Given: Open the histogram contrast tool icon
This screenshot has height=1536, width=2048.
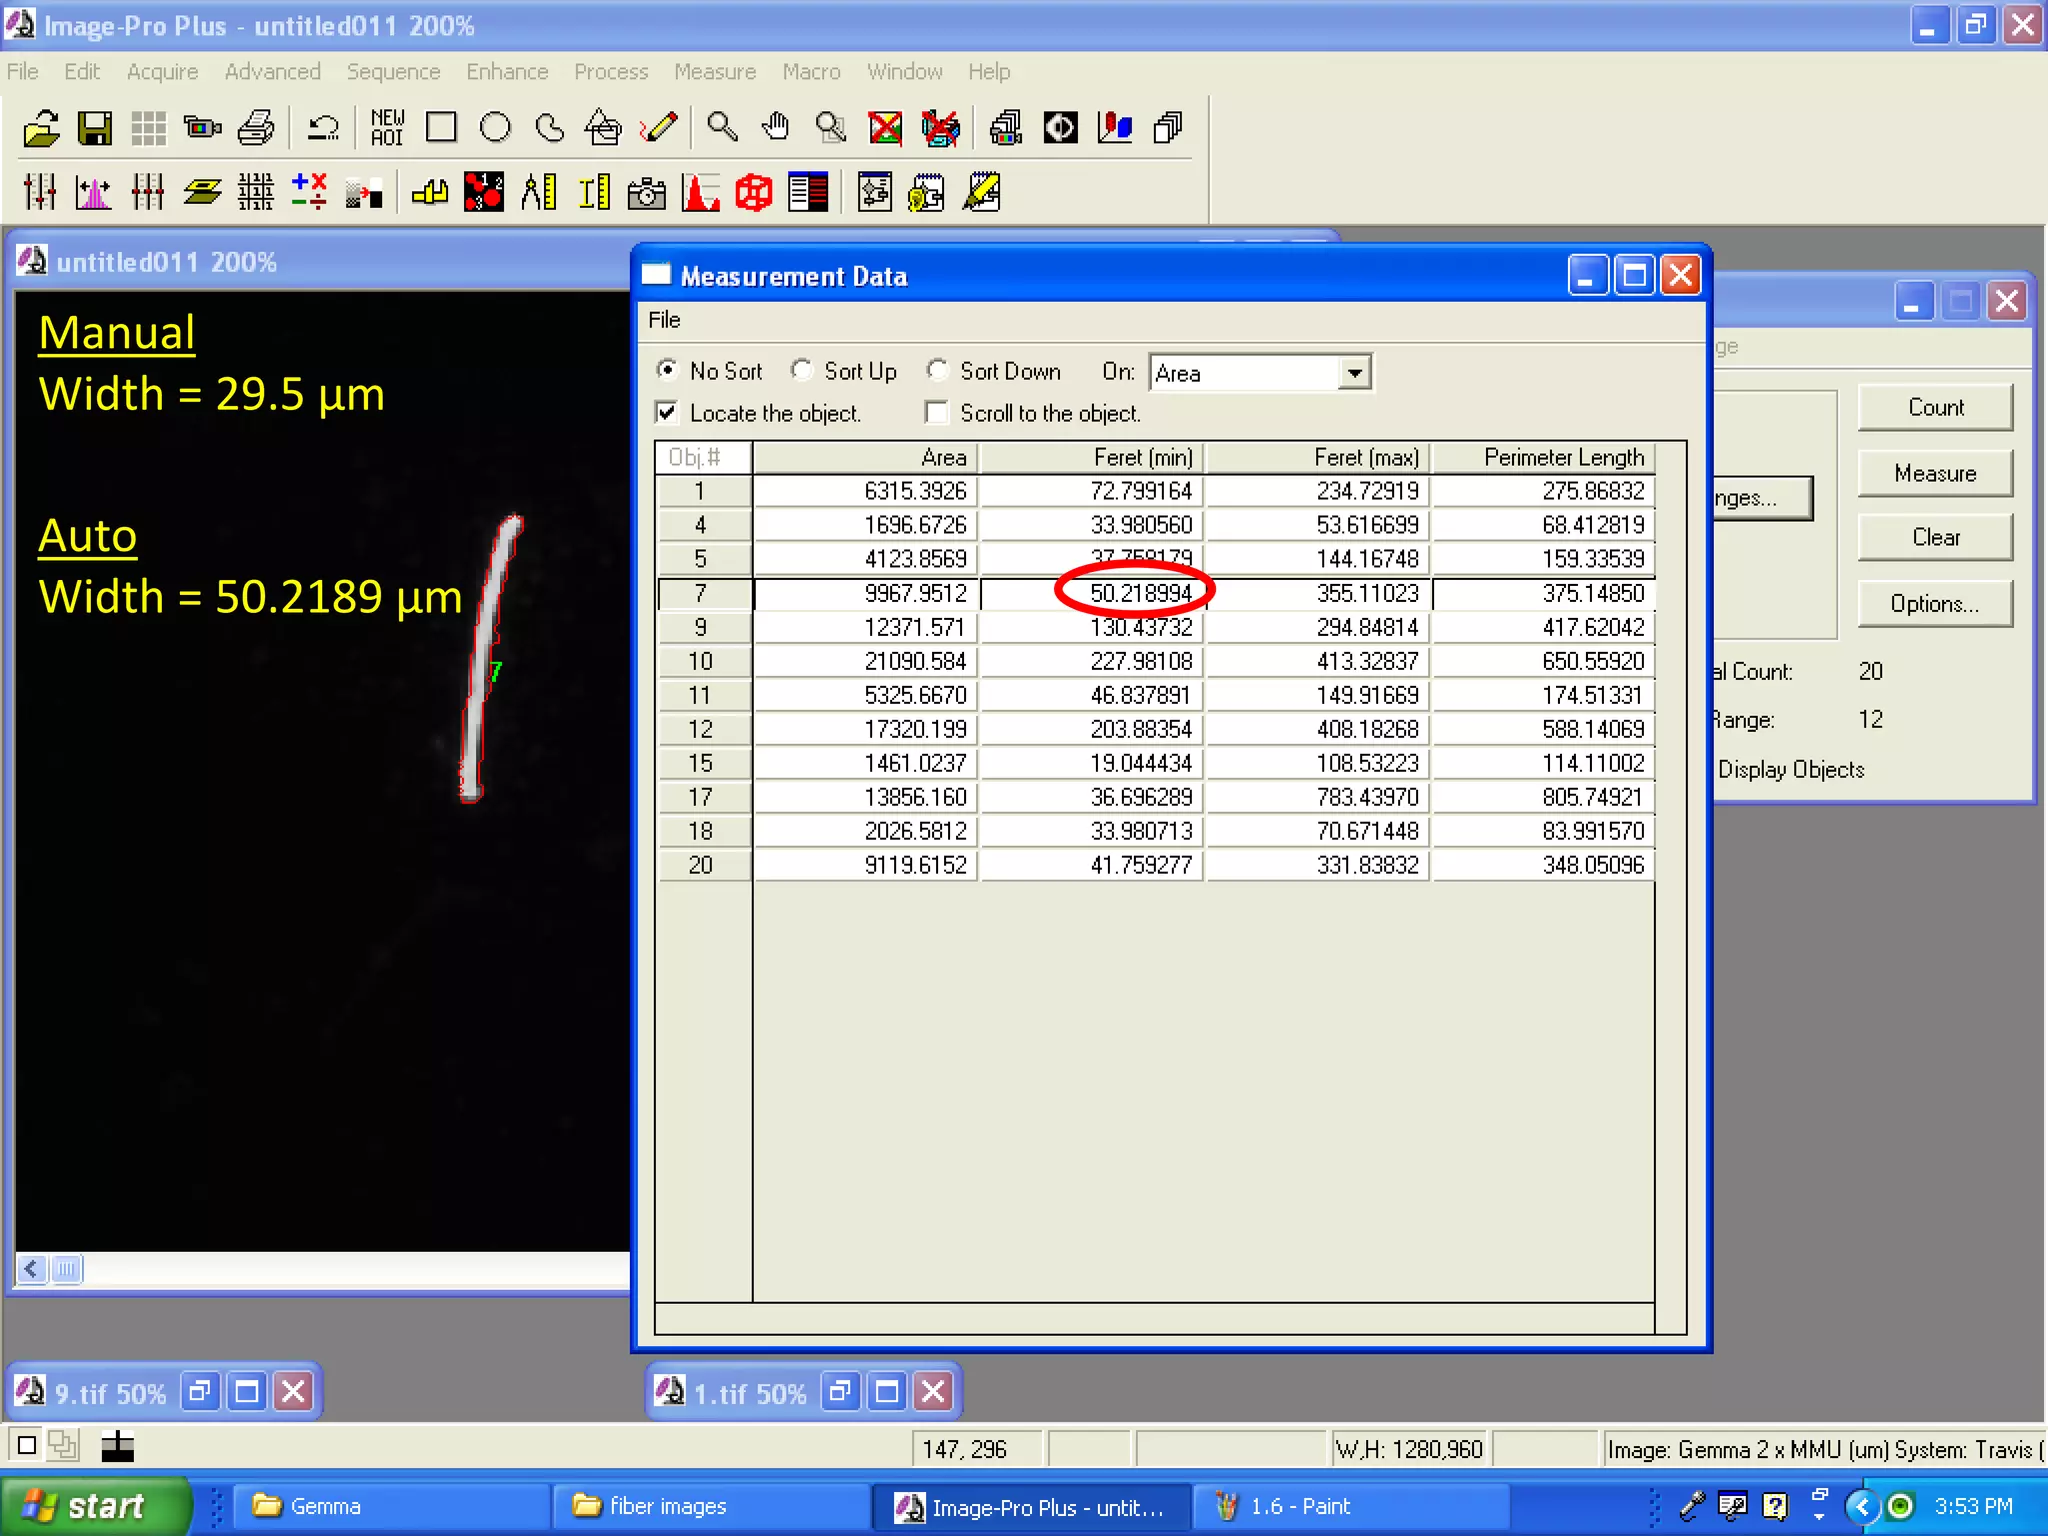Looking at the screenshot, I should tap(93, 192).
